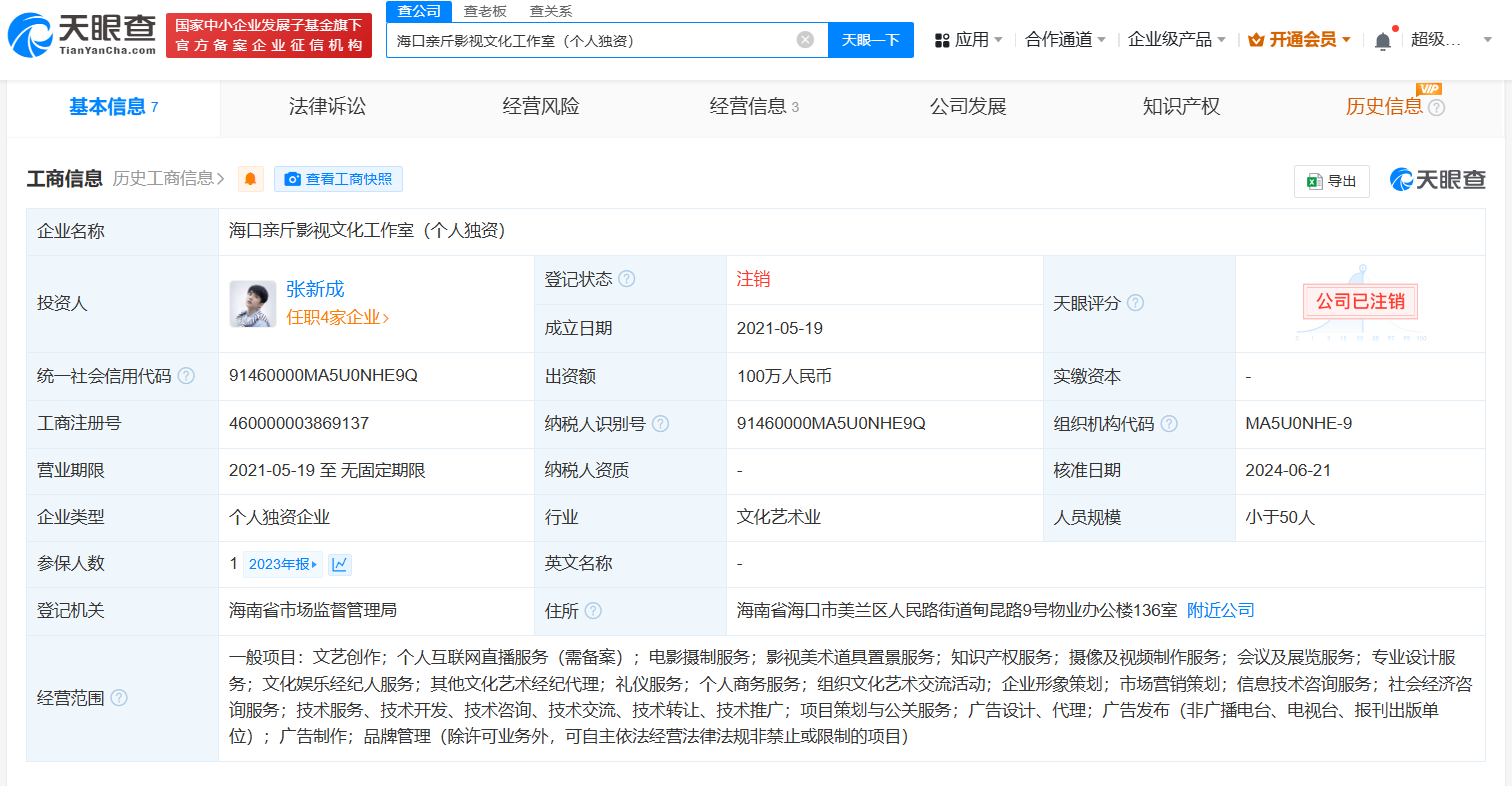Open the 应用 grid icon in top bar
1512x786 pixels.
pyautogui.click(x=942, y=37)
